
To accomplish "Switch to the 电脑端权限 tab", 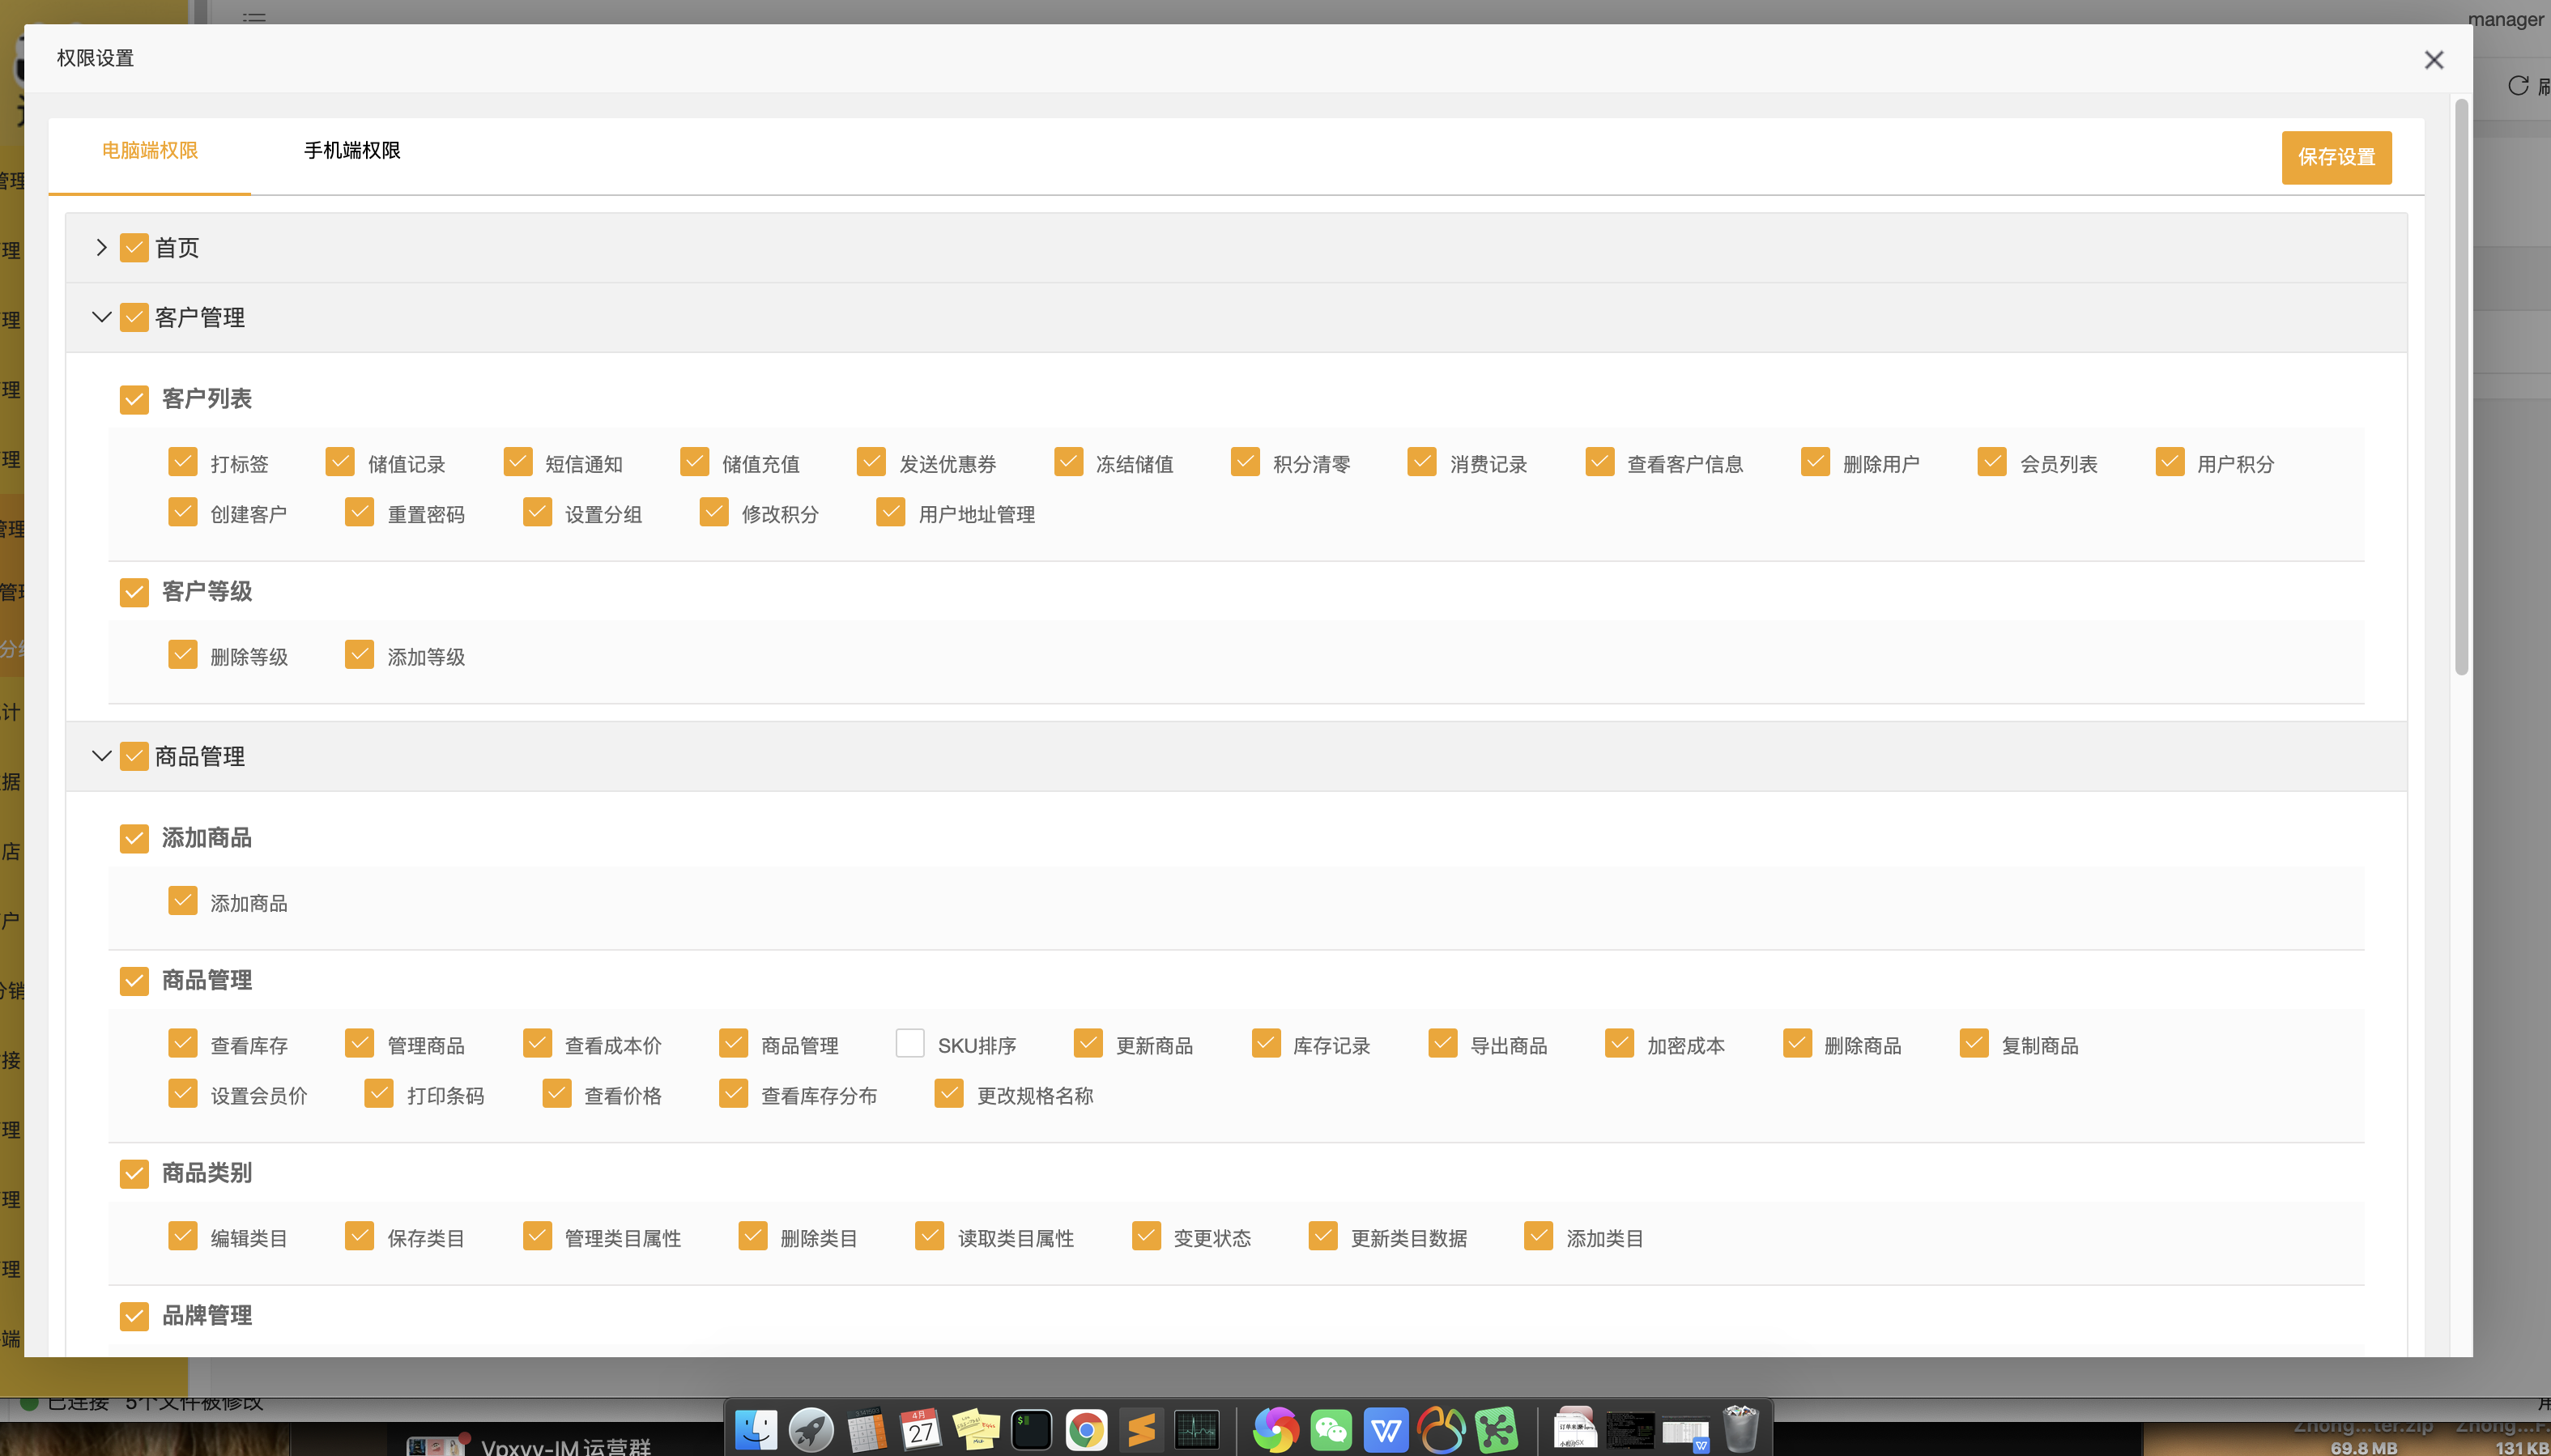I will 150,150.
